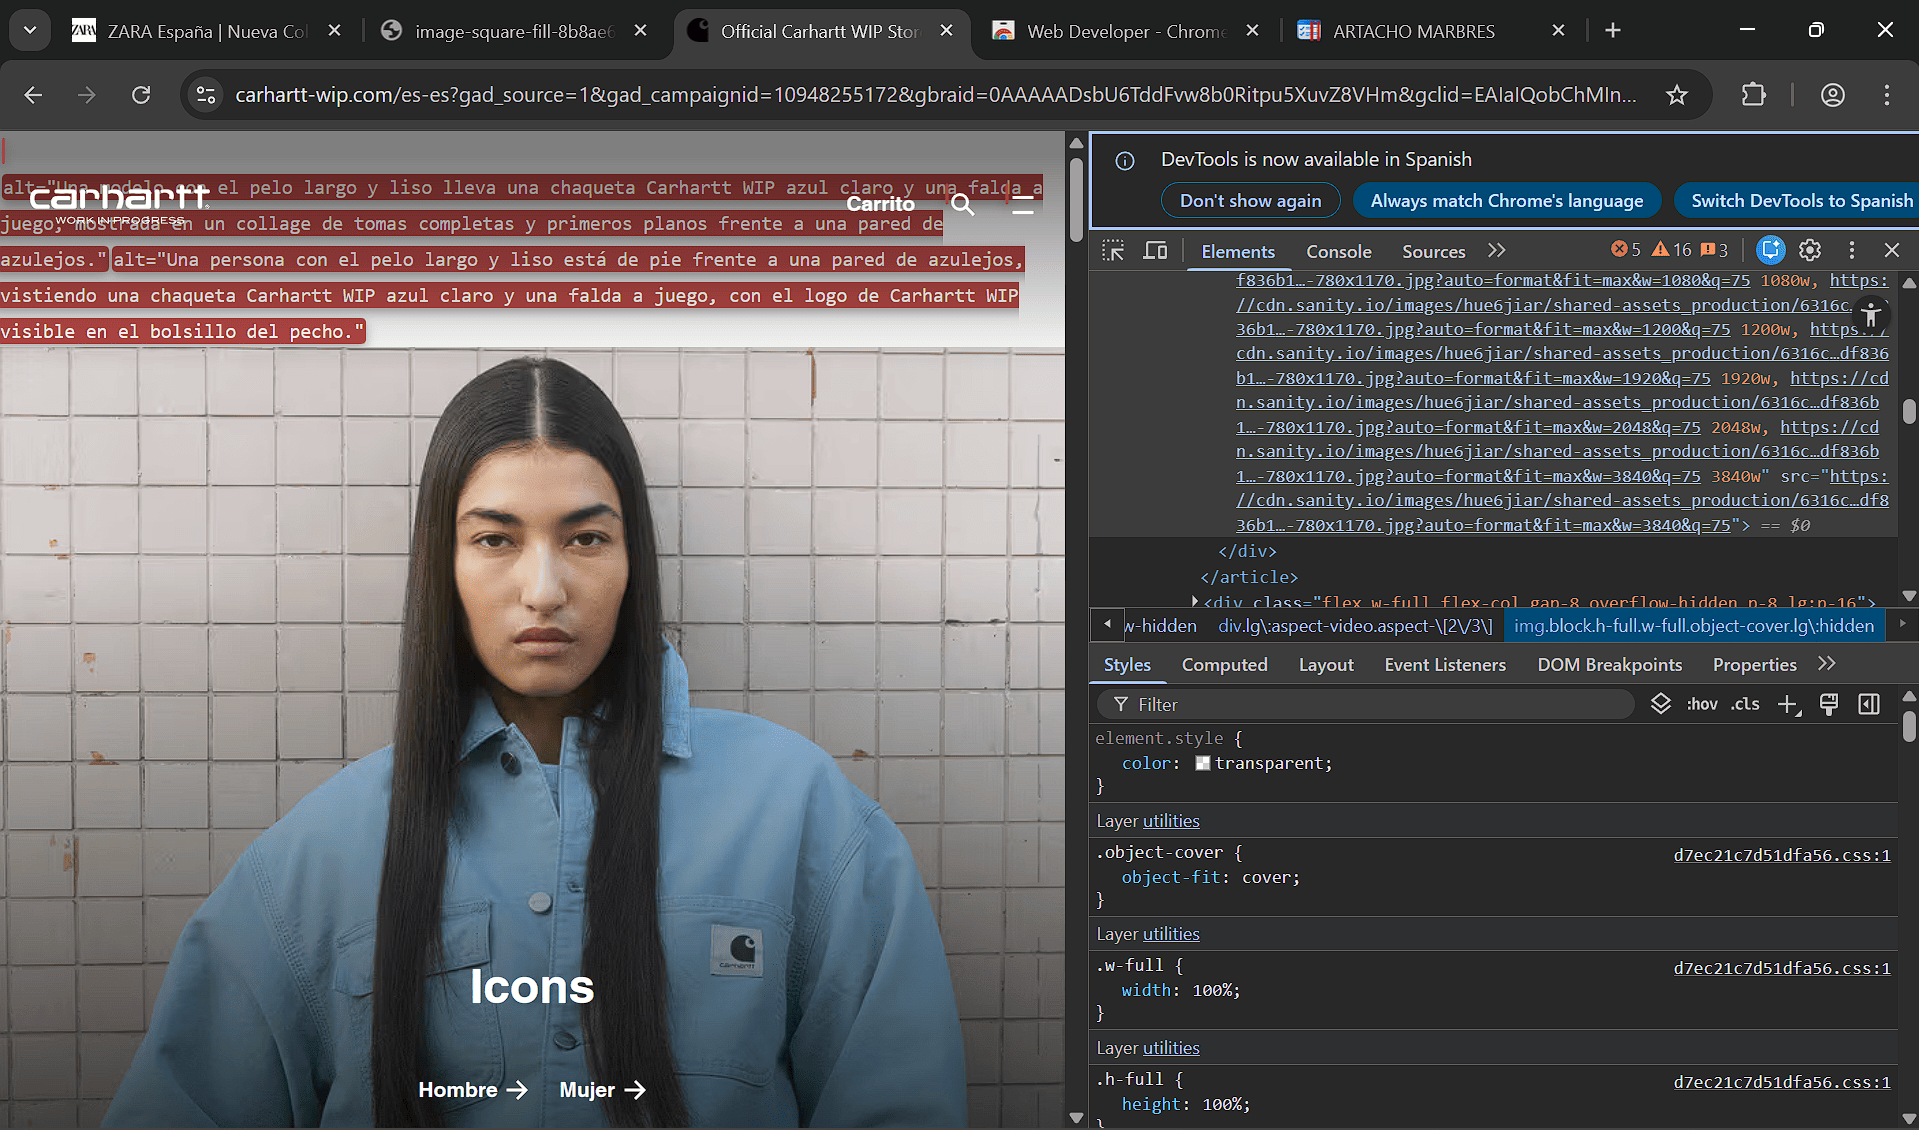The height and width of the screenshot is (1130, 1919).
Task: Click the AI assistance icon in DevTools
Action: pos(1770,250)
